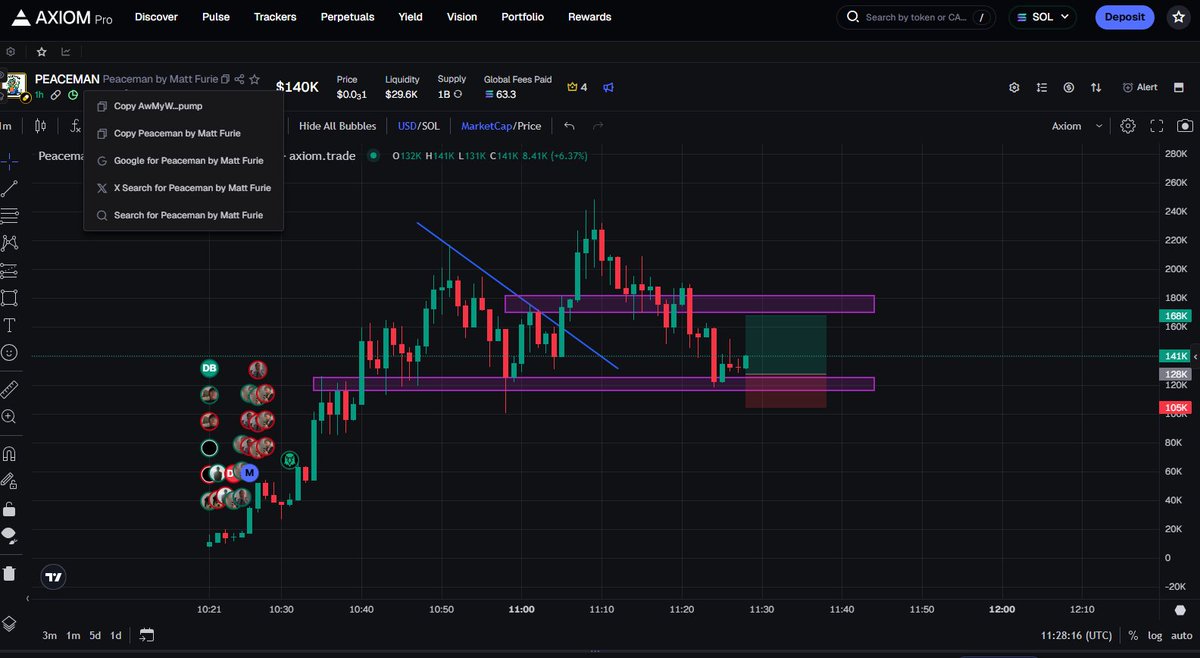This screenshot has height=658, width=1200.
Task: Focus the token search field
Action: (917, 17)
